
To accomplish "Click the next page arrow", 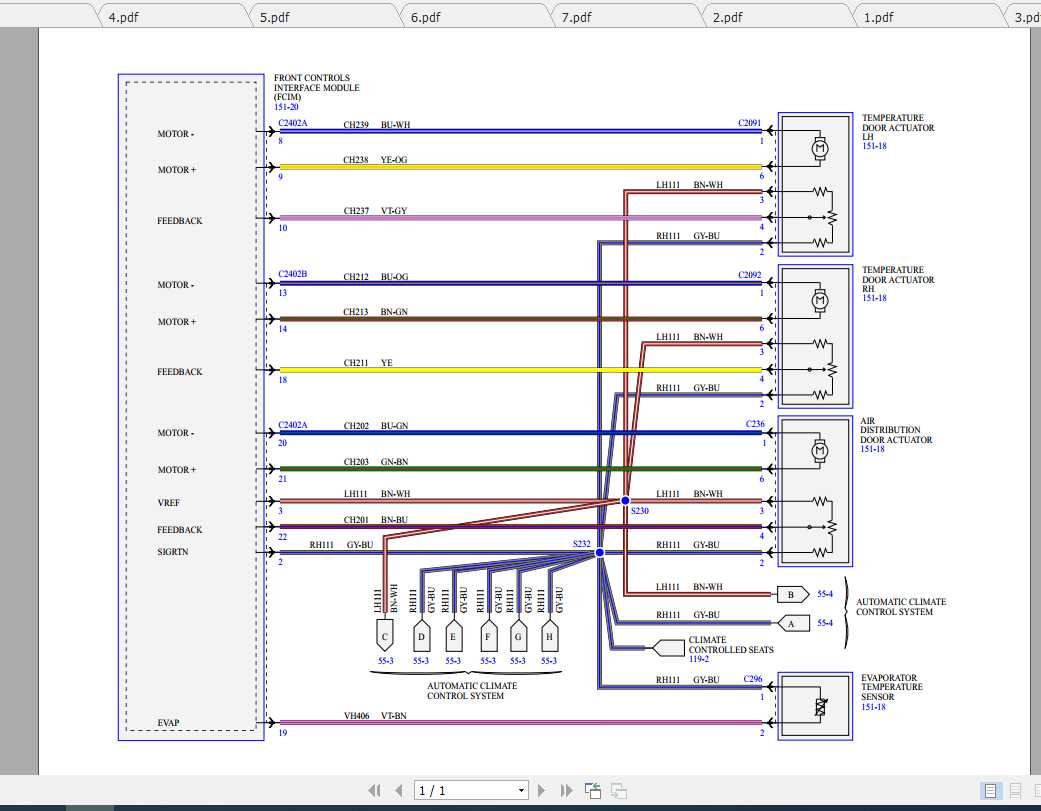I will (x=542, y=790).
